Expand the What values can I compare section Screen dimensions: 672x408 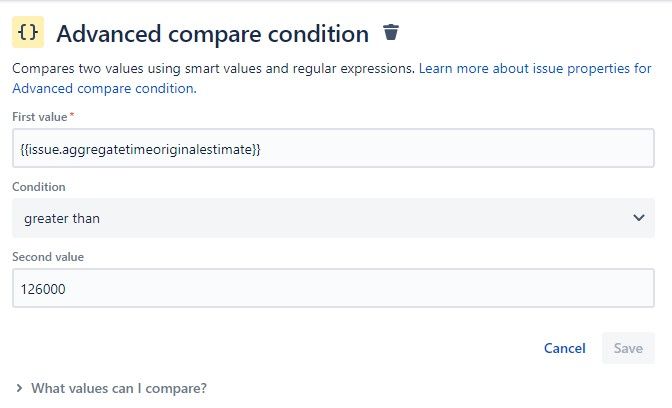pos(118,388)
